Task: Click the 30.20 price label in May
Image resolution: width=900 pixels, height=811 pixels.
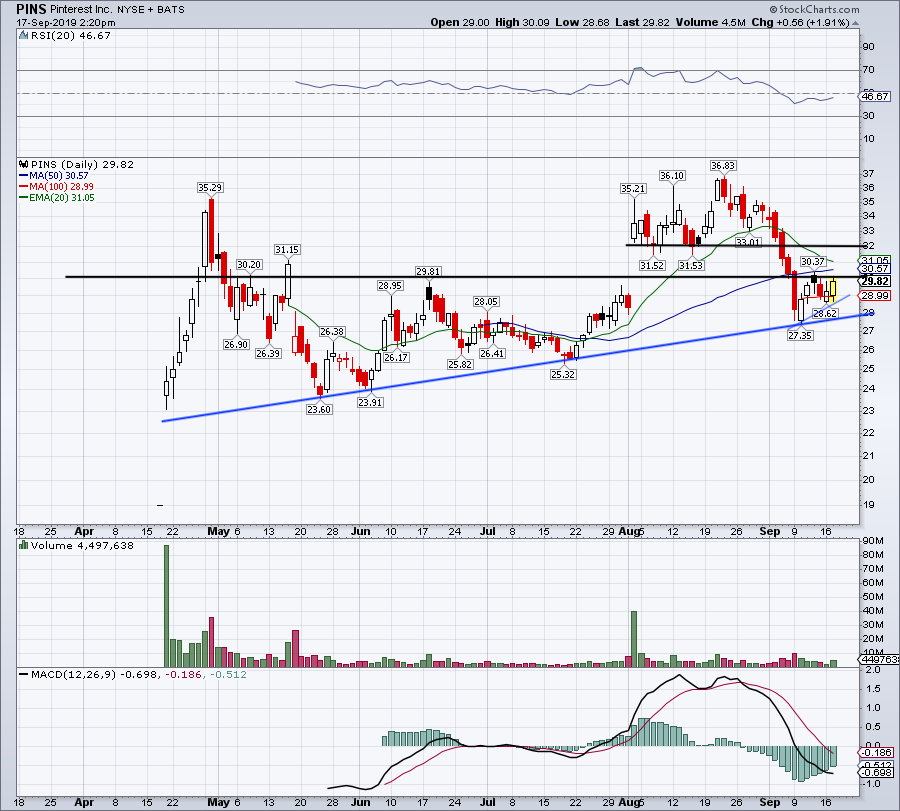Action: click(x=249, y=265)
